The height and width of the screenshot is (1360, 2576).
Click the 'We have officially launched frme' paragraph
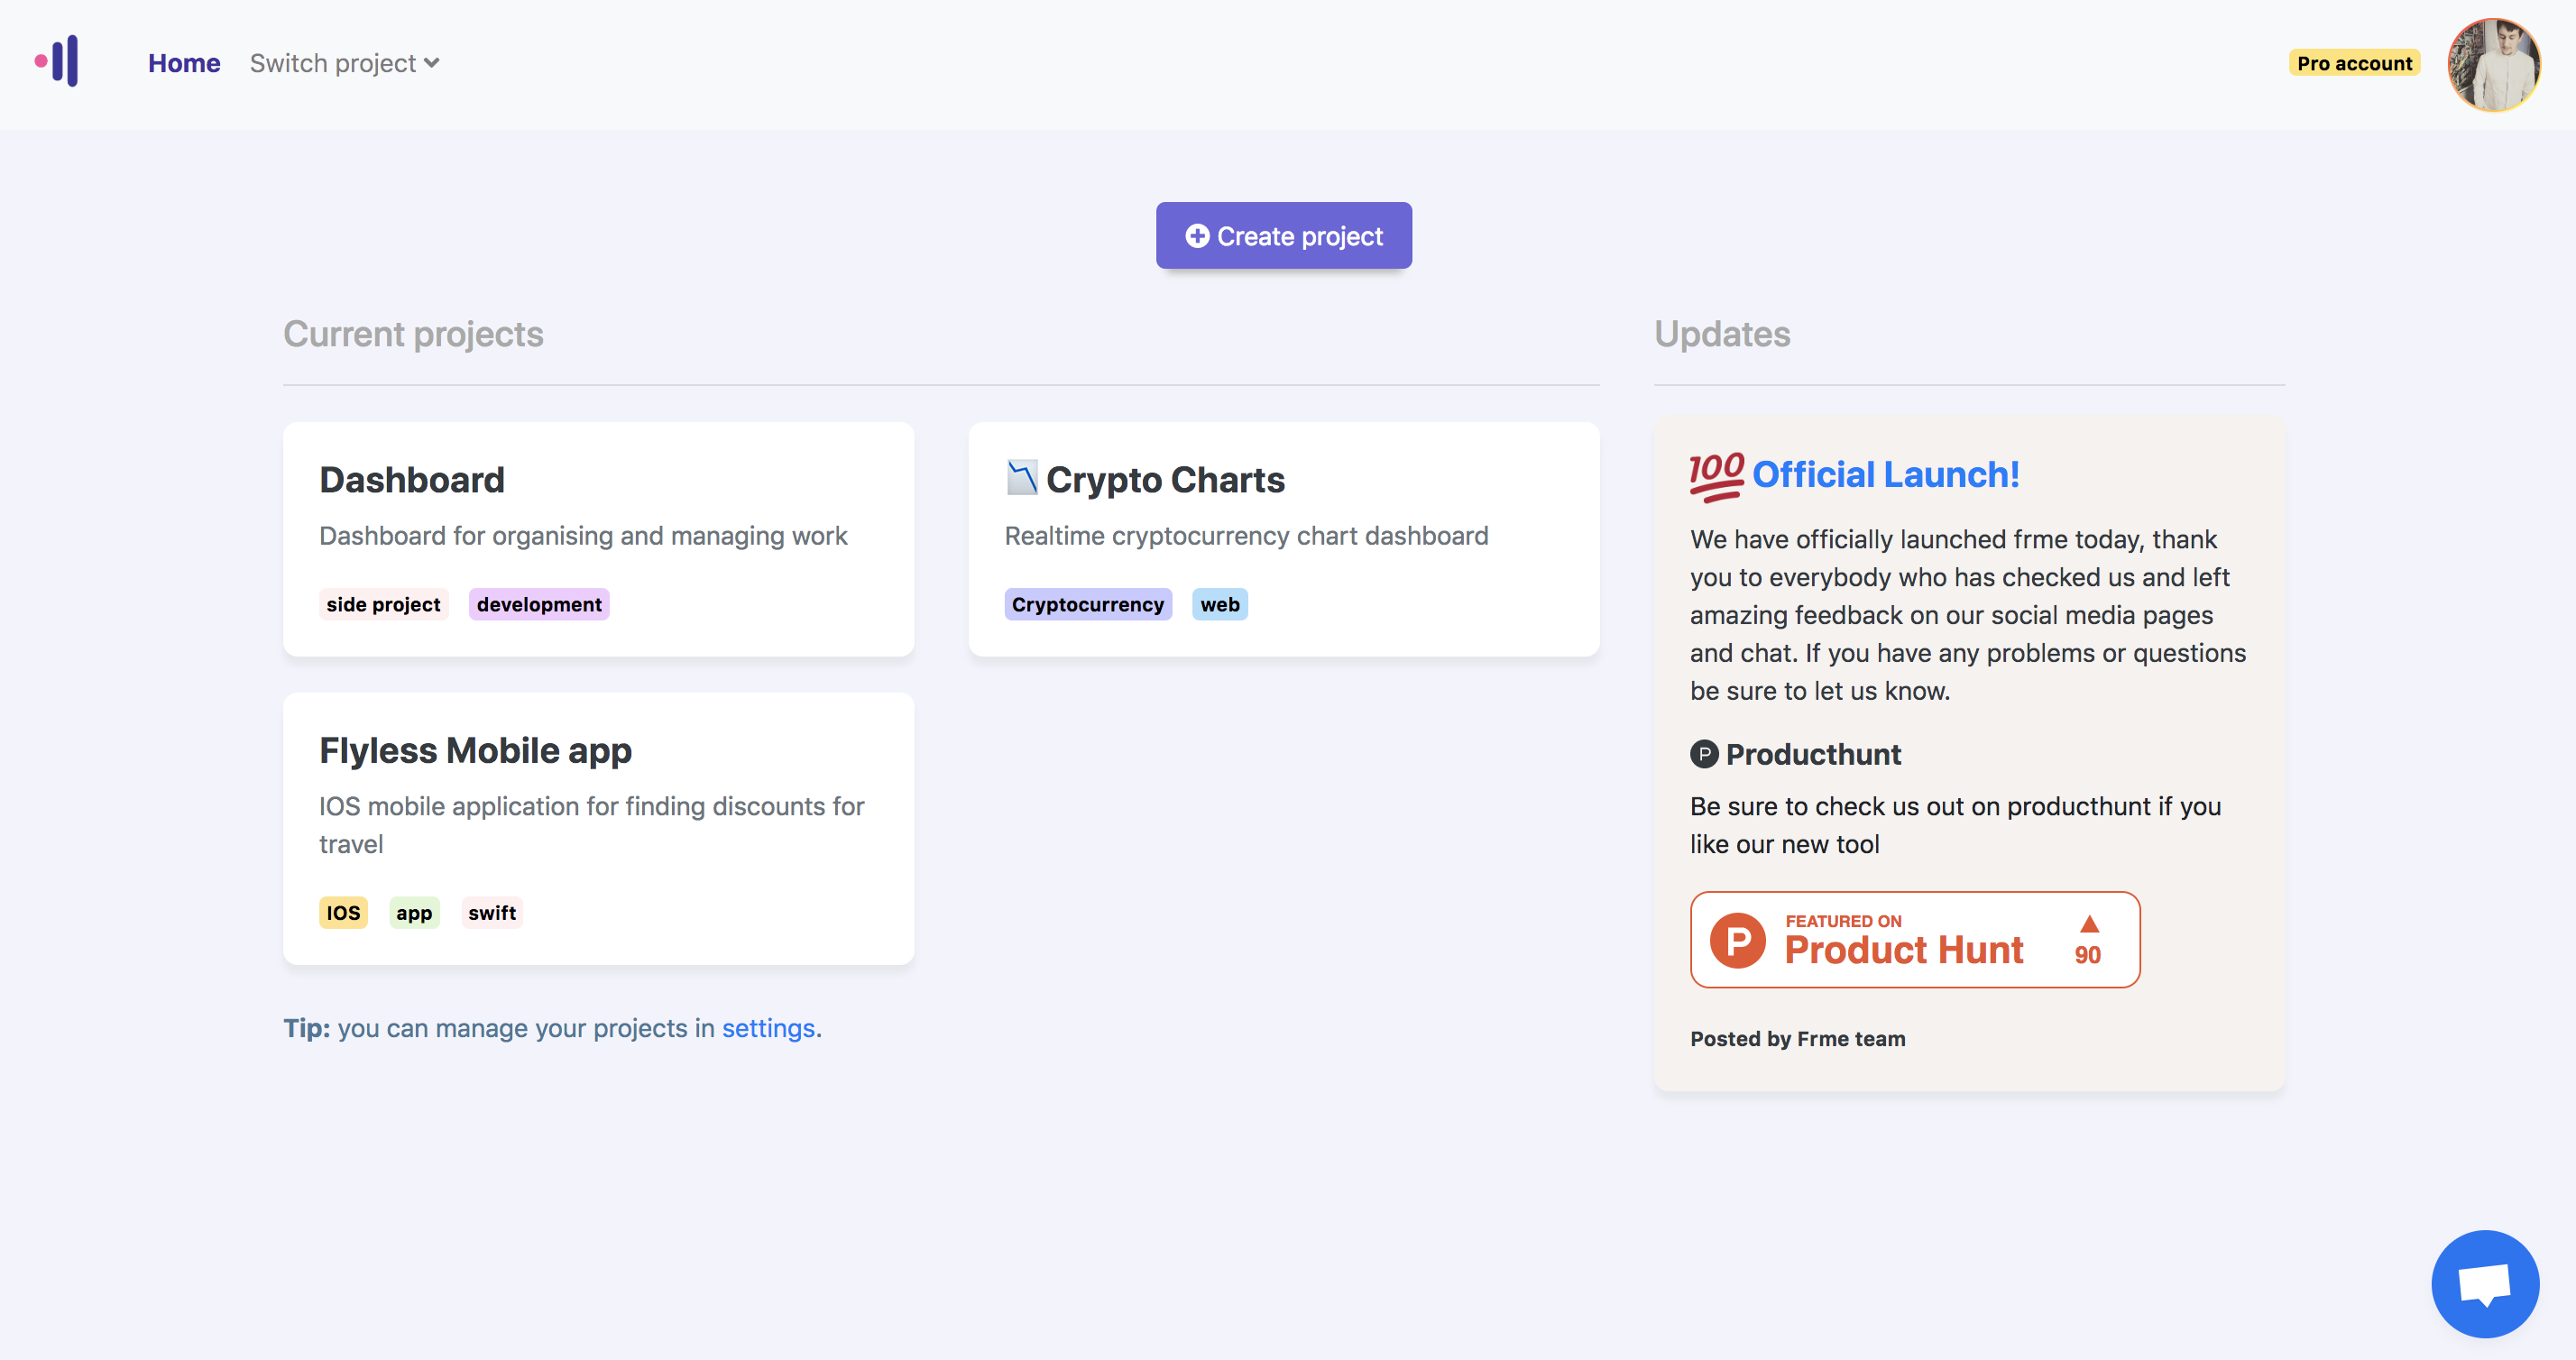click(1968, 615)
